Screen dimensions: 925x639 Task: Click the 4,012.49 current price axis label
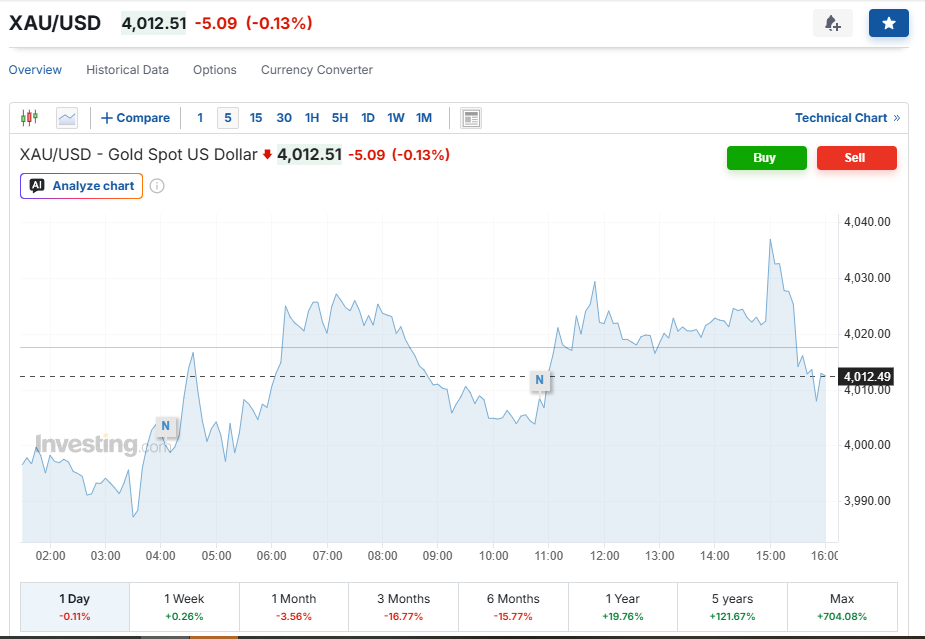click(x=866, y=376)
